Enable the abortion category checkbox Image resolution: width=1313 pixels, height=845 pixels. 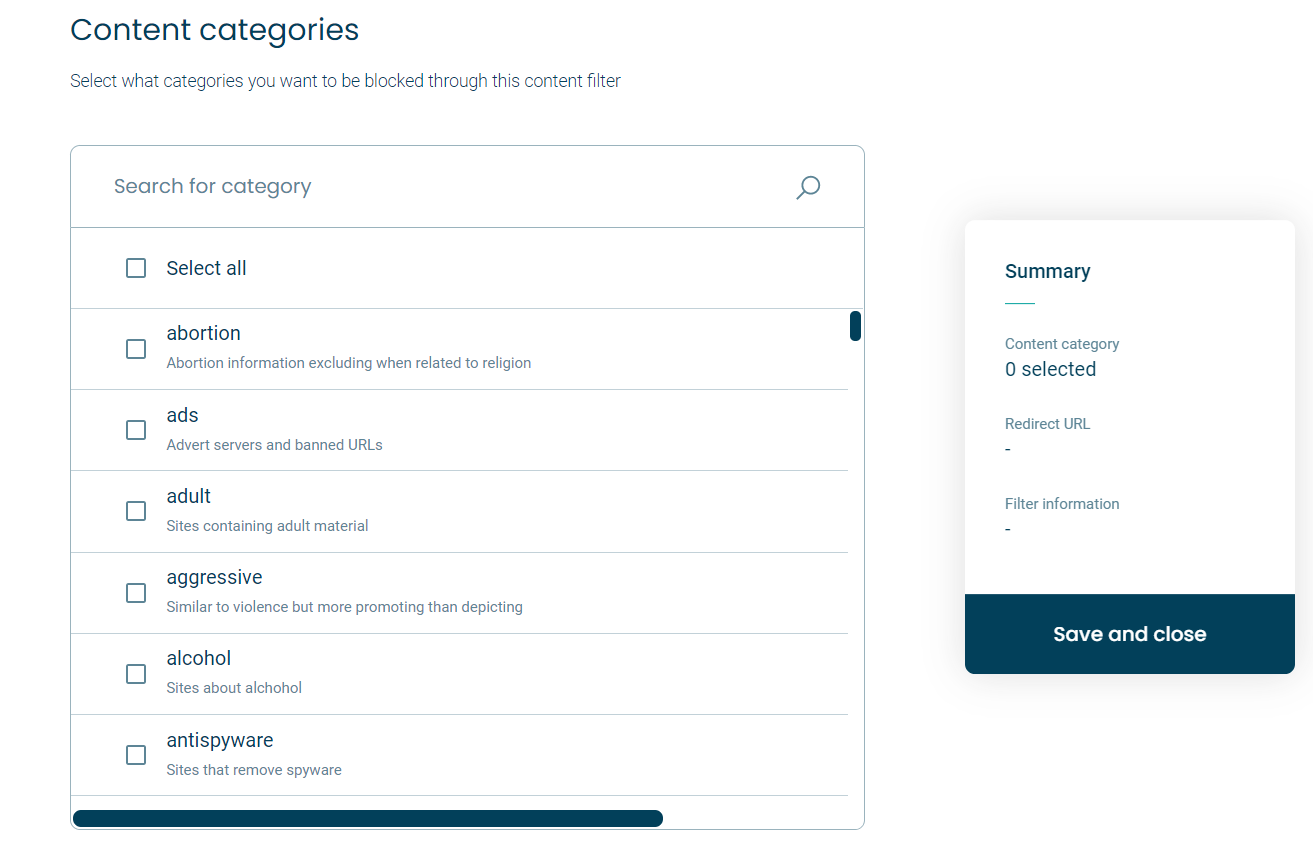(x=136, y=349)
